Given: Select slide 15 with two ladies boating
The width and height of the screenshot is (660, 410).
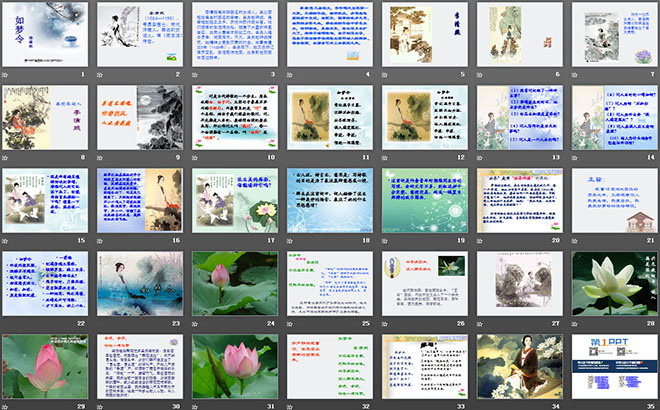Looking at the screenshot, I should pos(45,200).
